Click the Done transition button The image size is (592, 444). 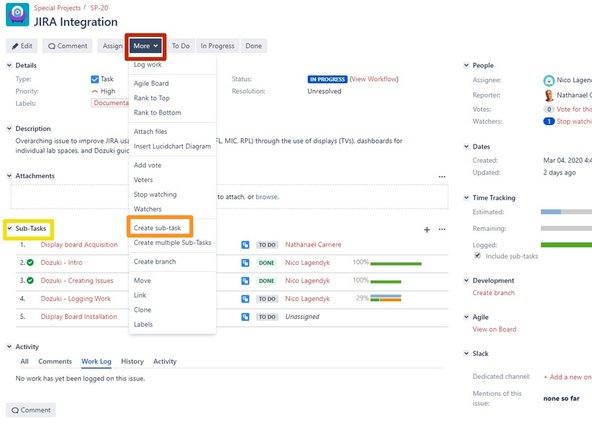tap(253, 46)
